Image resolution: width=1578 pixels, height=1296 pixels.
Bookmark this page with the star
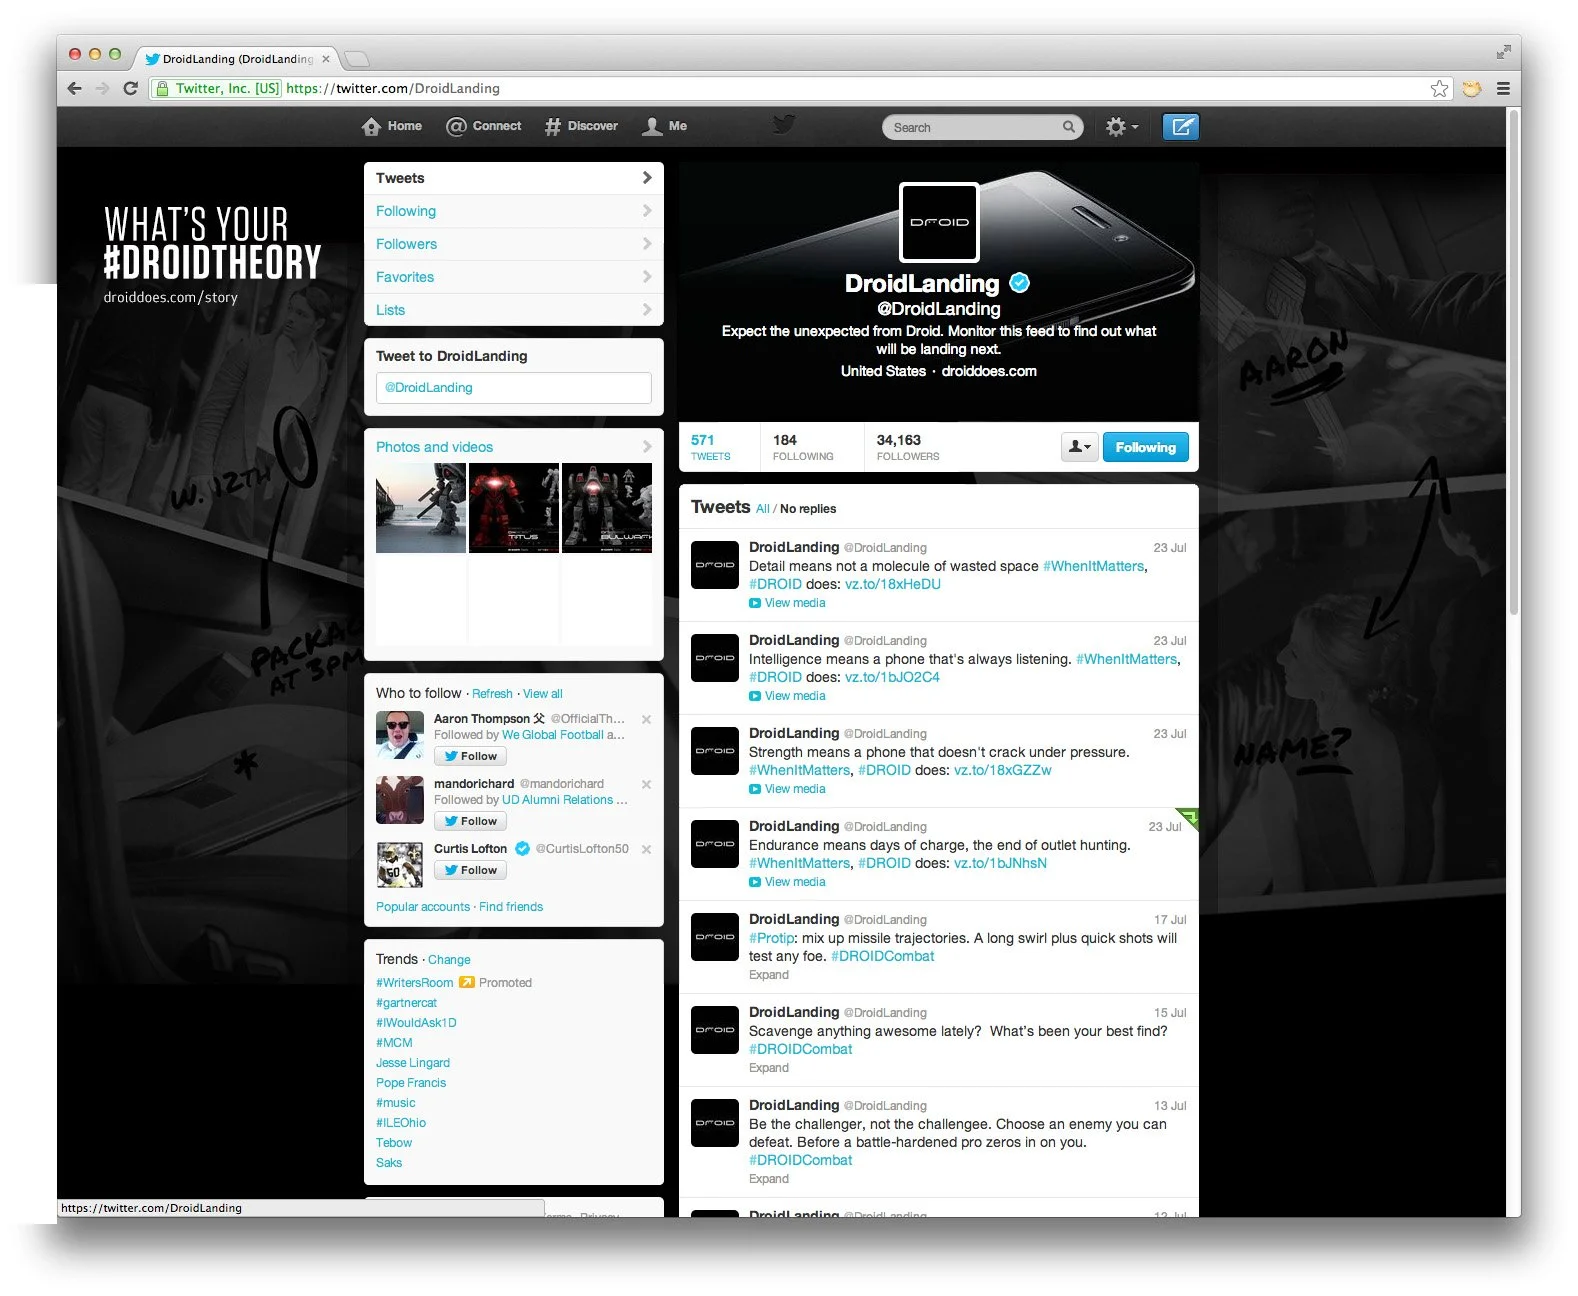(x=1439, y=88)
